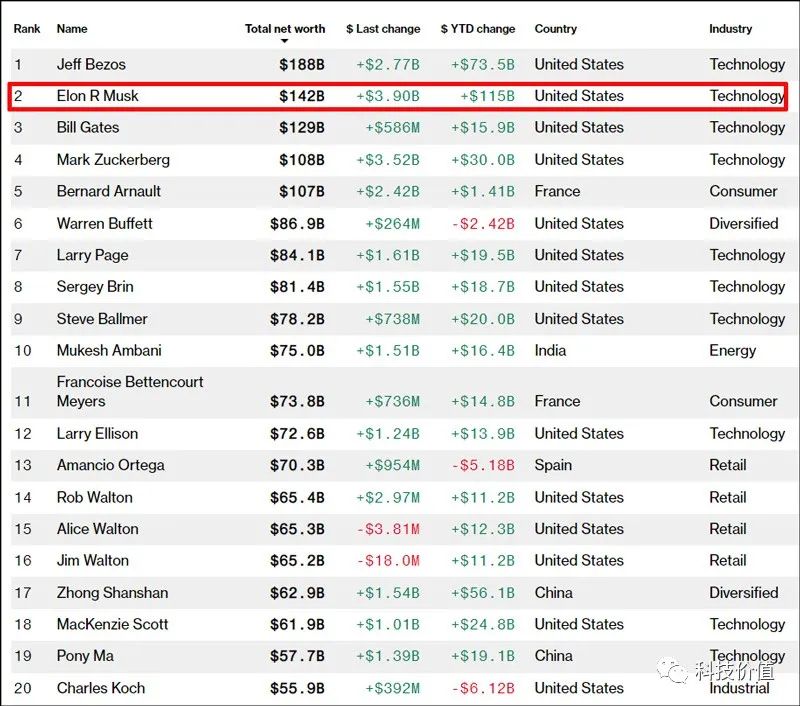The height and width of the screenshot is (706, 800).
Task: Click the sort arrow under Total net worth
Action: click(285, 41)
